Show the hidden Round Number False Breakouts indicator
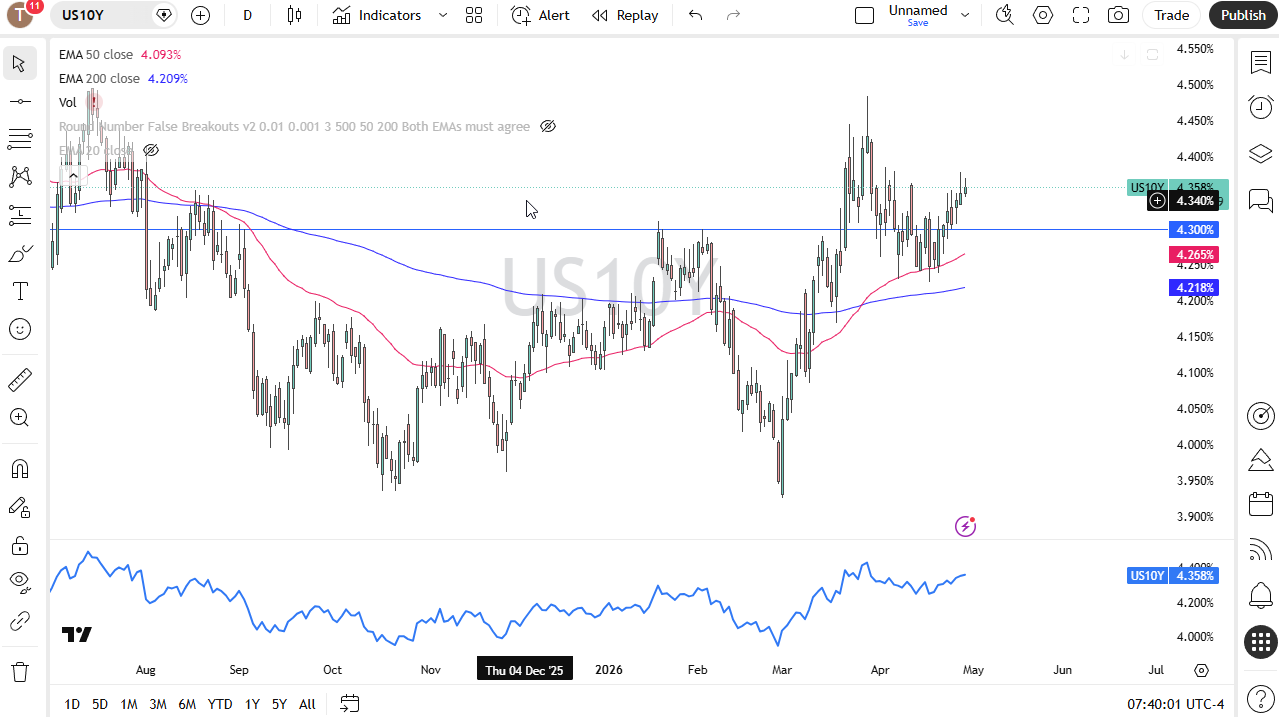 pos(548,126)
